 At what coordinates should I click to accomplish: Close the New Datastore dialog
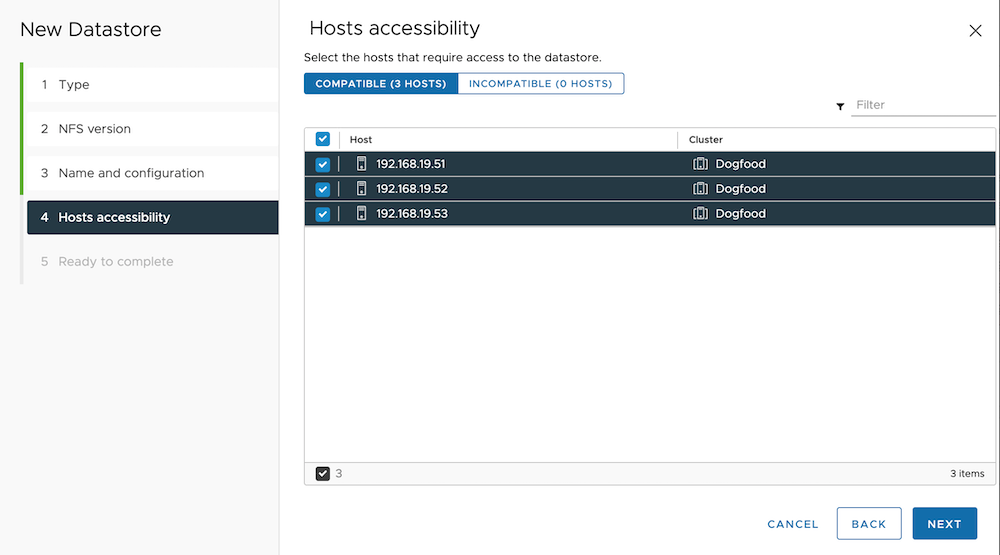[975, 31]
